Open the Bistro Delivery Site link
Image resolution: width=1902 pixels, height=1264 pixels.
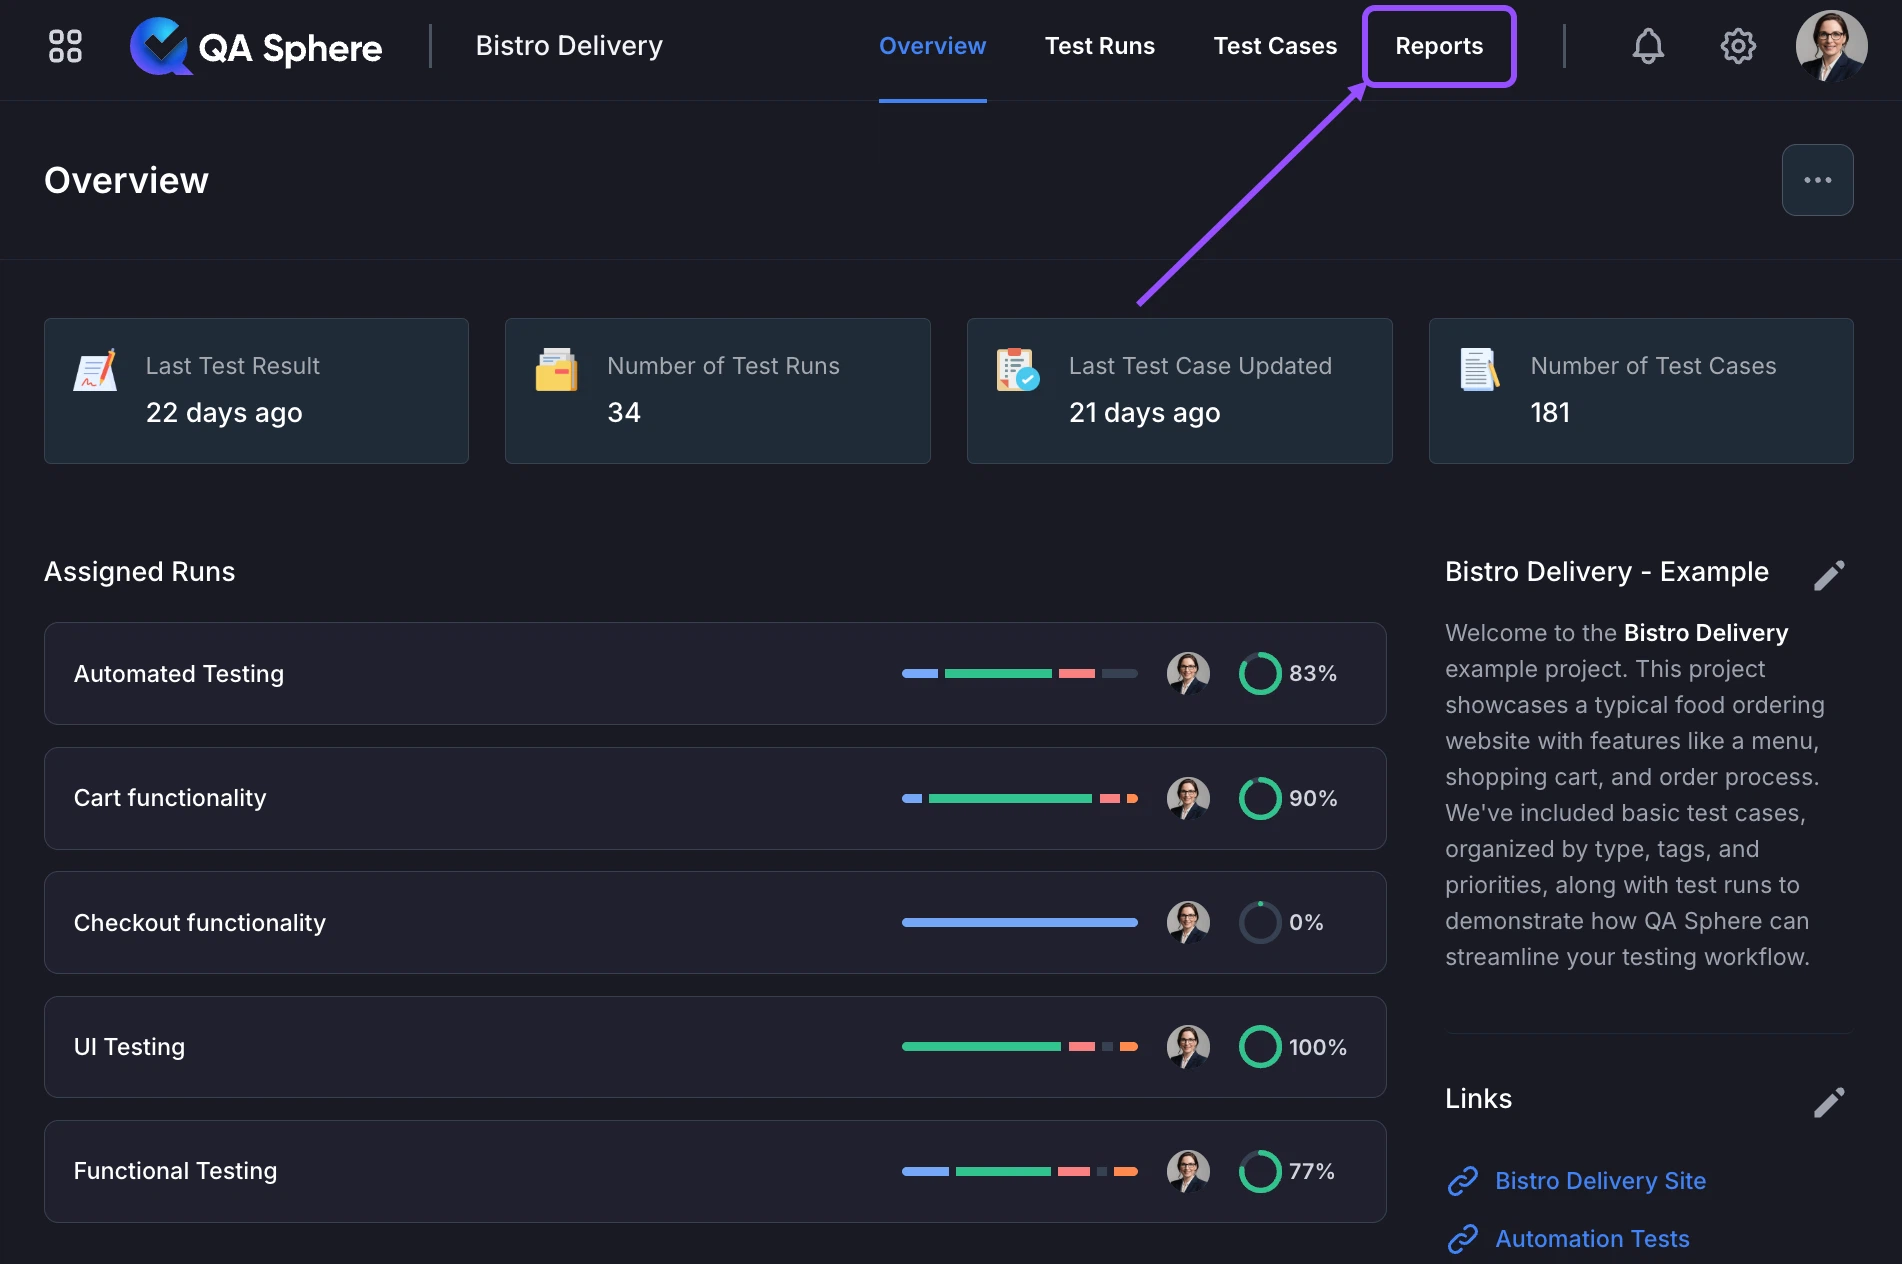coord(1600,1181)
